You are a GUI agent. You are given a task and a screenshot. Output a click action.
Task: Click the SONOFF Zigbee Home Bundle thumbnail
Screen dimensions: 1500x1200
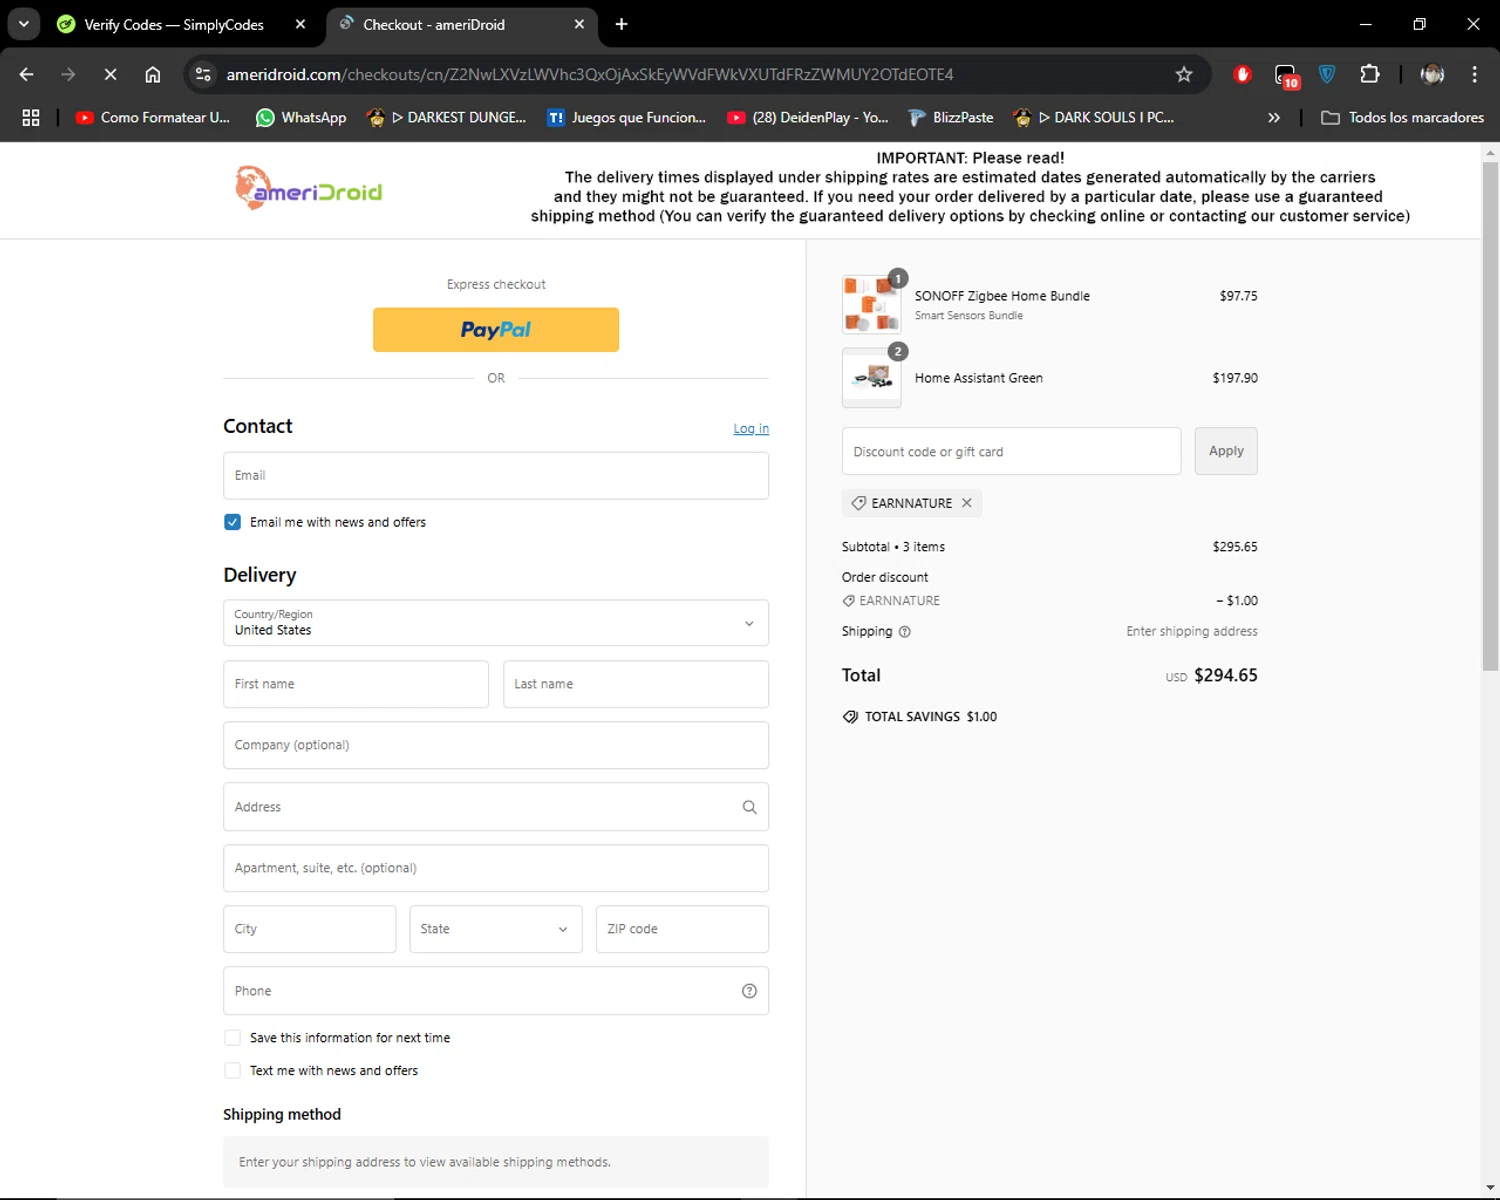[x=871, y=304]
